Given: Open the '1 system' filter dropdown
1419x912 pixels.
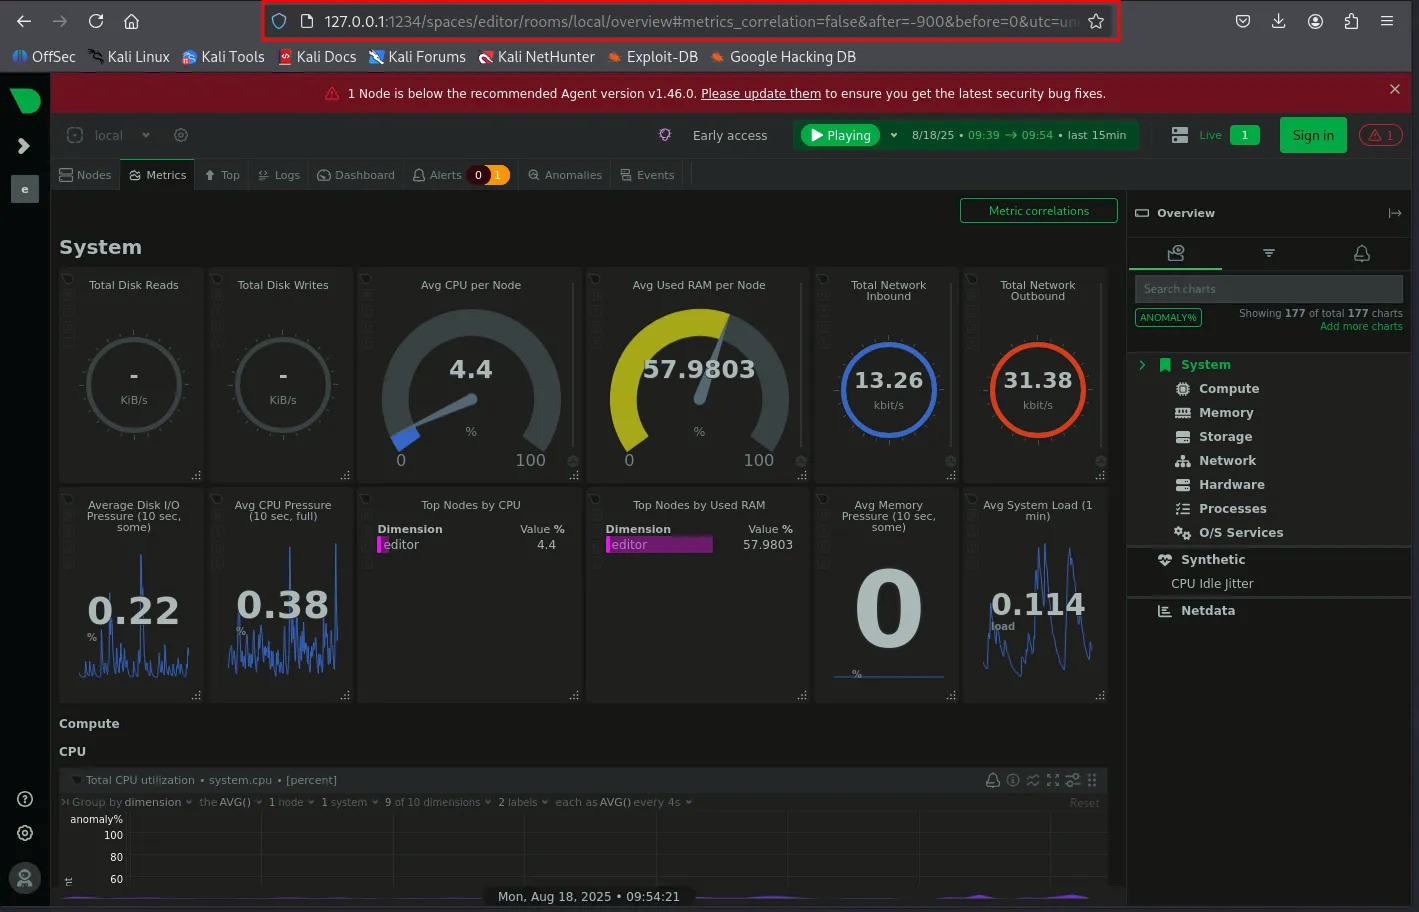Looking at the screenshot, I should (x=350, y=802).
